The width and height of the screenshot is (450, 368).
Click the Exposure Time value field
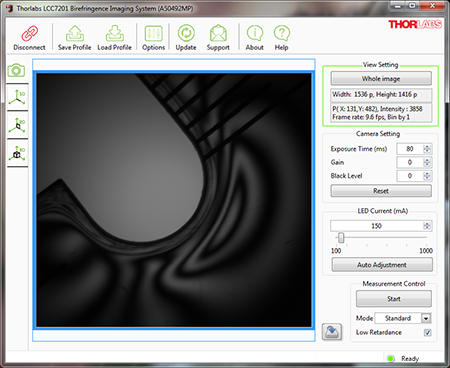tap(410, 149)
